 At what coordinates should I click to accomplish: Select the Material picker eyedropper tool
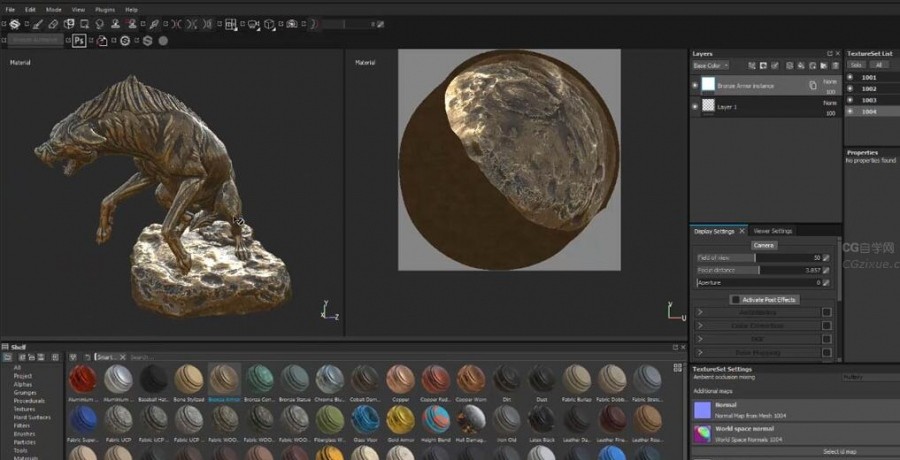154,24
